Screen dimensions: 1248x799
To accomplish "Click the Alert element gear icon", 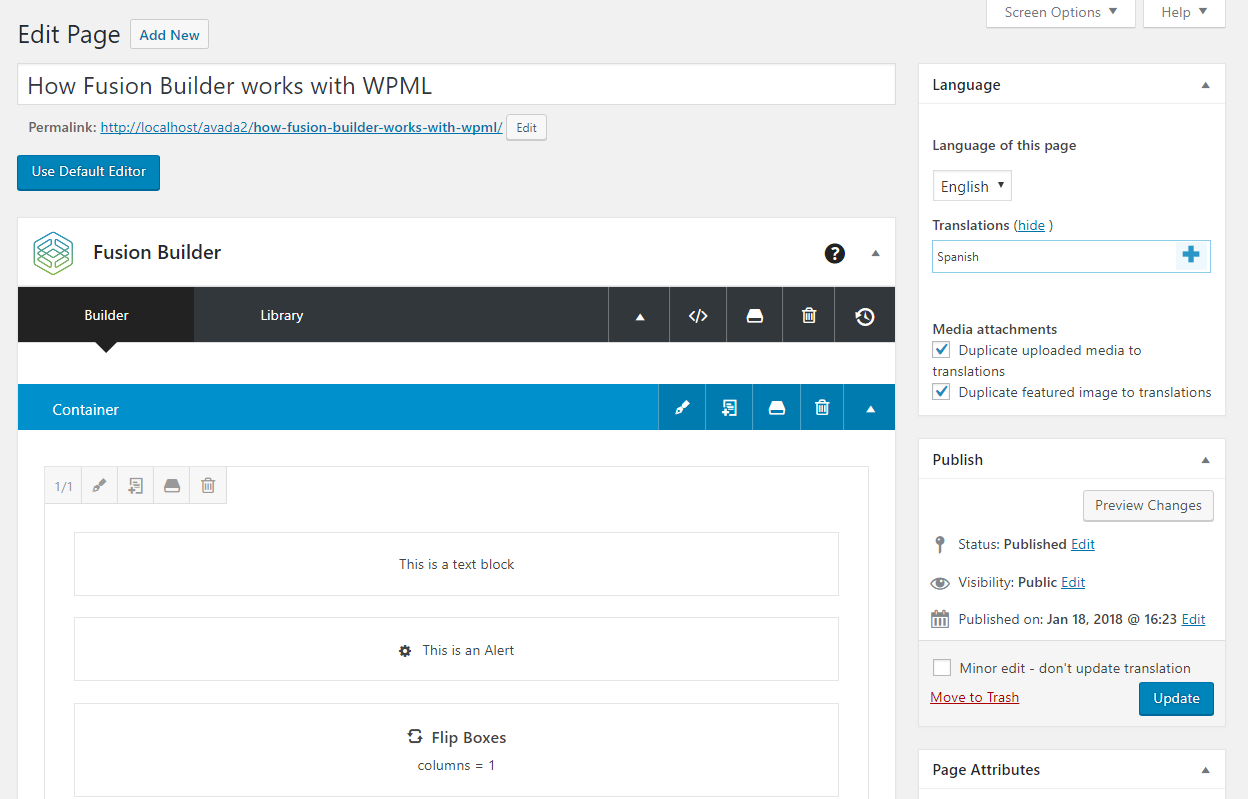I will [405, 651].
